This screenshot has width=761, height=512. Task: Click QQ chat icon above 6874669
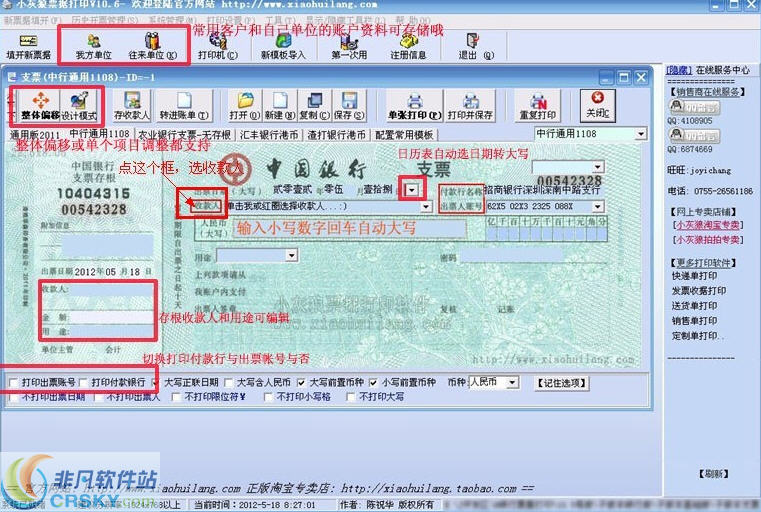tap(694, 135)
